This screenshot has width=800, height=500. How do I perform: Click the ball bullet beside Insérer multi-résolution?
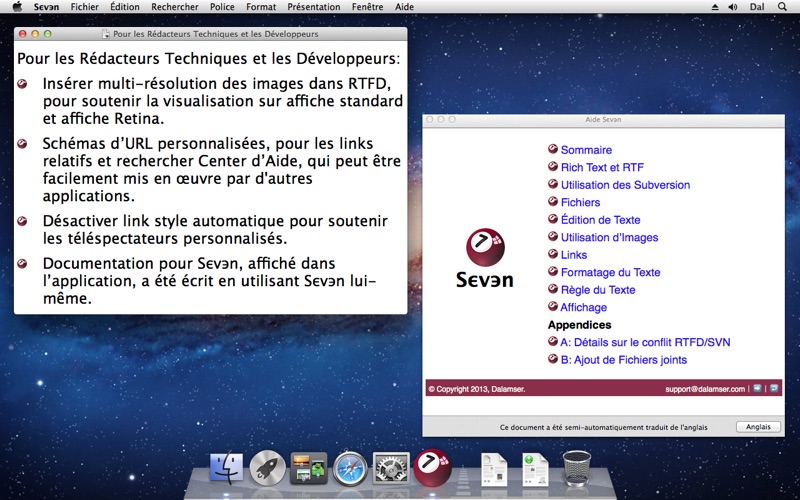point(22,84)
